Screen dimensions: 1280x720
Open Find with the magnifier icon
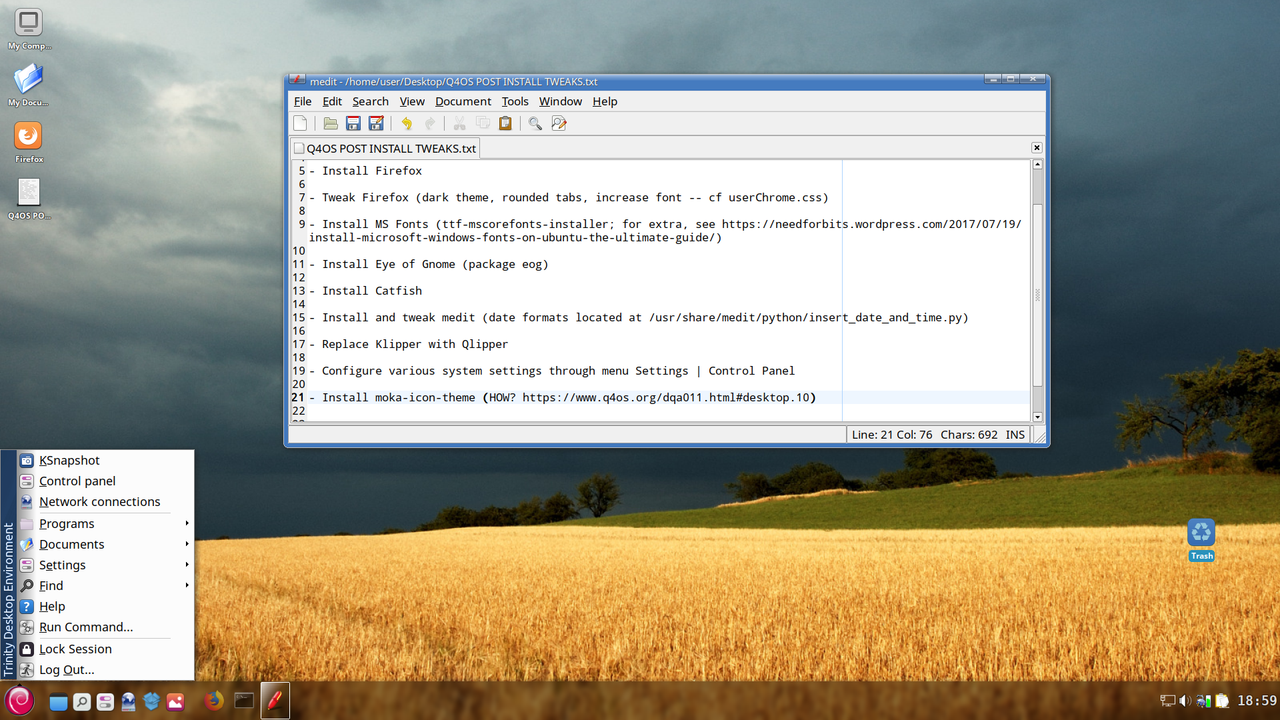[535, 123]
